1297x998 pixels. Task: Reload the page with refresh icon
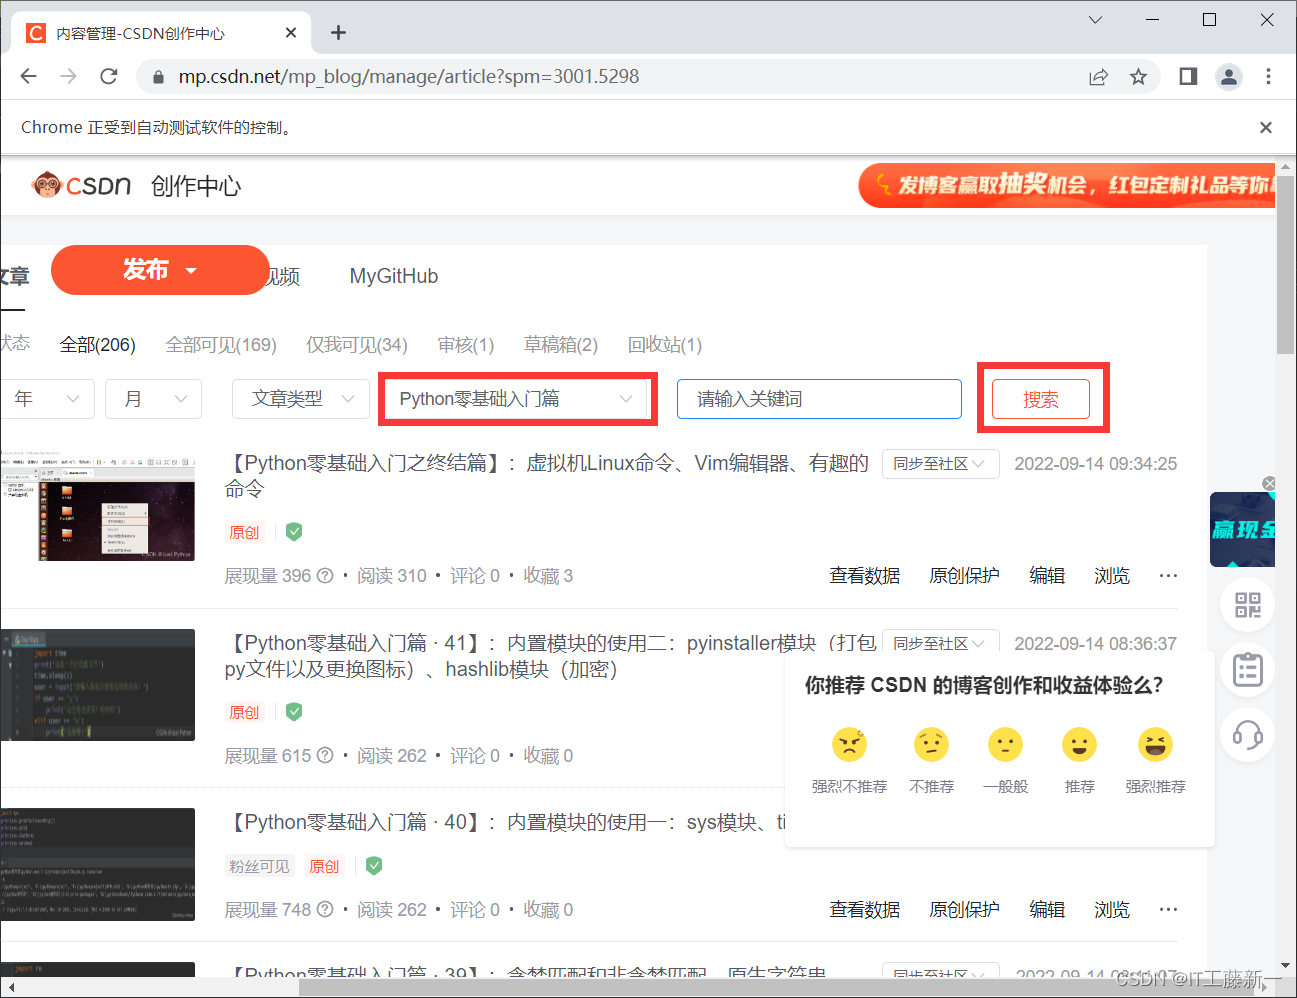click(109, 76)
